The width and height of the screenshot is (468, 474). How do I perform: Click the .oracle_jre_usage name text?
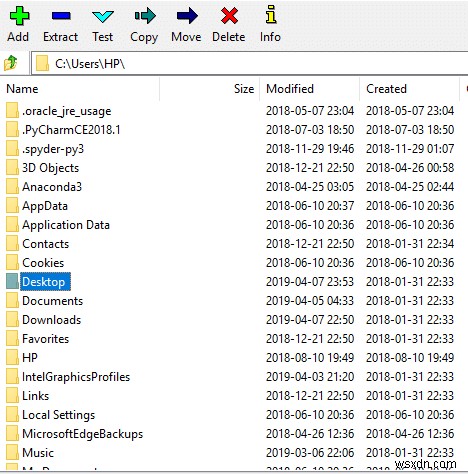pos(67,111)
